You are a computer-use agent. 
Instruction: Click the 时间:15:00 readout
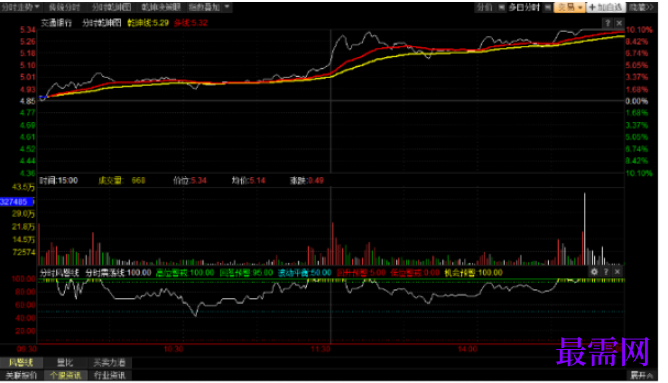[59, 181]
